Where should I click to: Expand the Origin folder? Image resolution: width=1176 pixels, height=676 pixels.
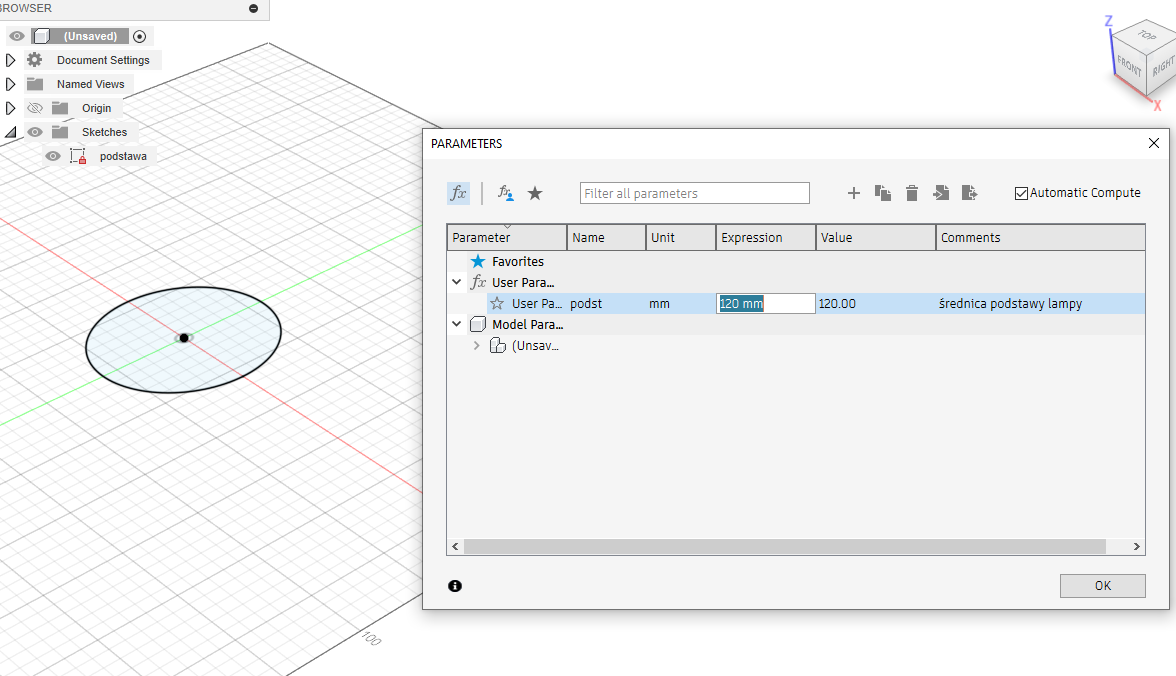click(x=10, y=108)
